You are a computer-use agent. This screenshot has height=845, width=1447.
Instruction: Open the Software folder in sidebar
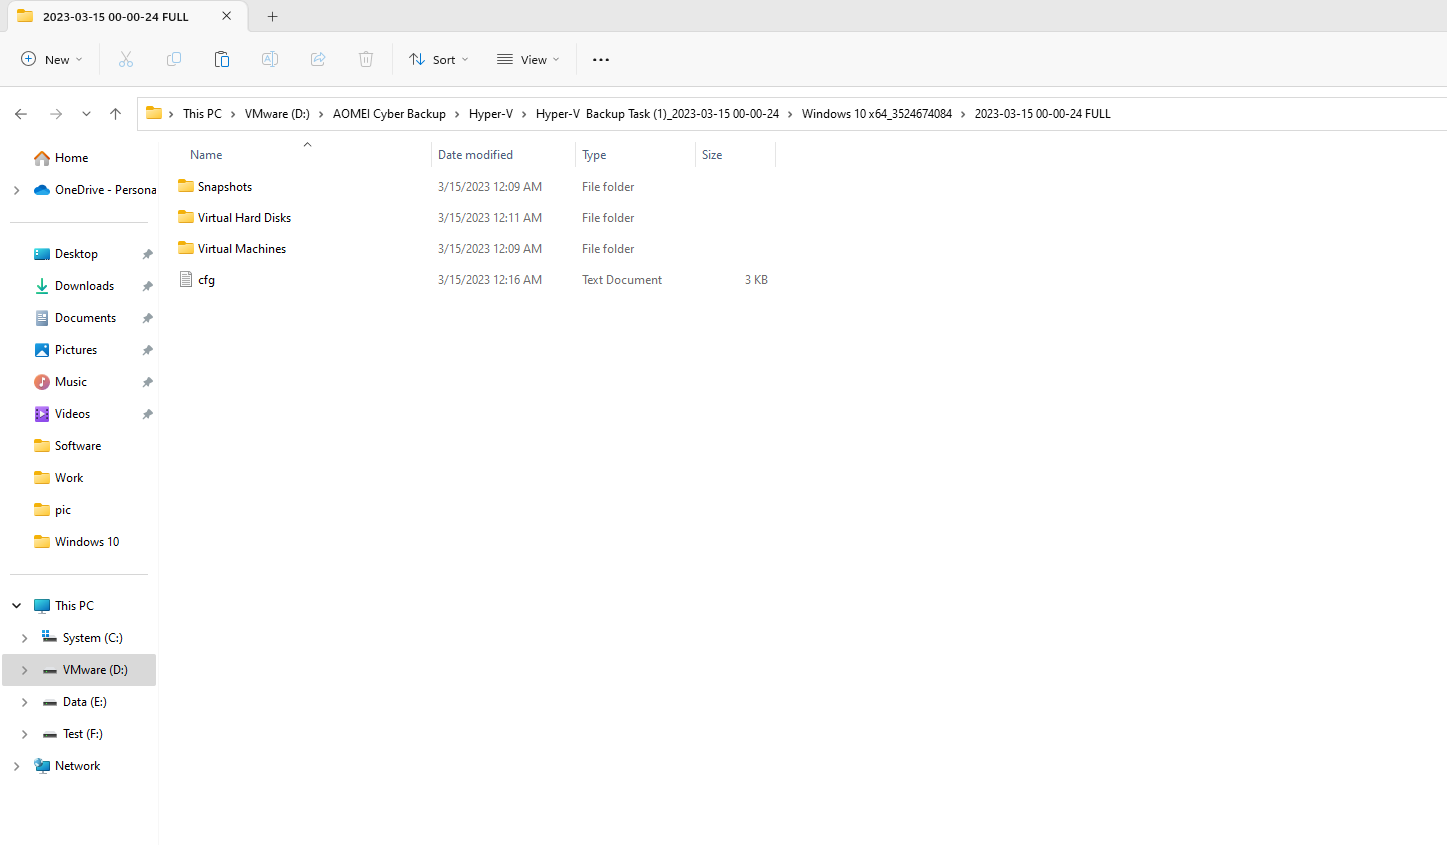(79, 446)
